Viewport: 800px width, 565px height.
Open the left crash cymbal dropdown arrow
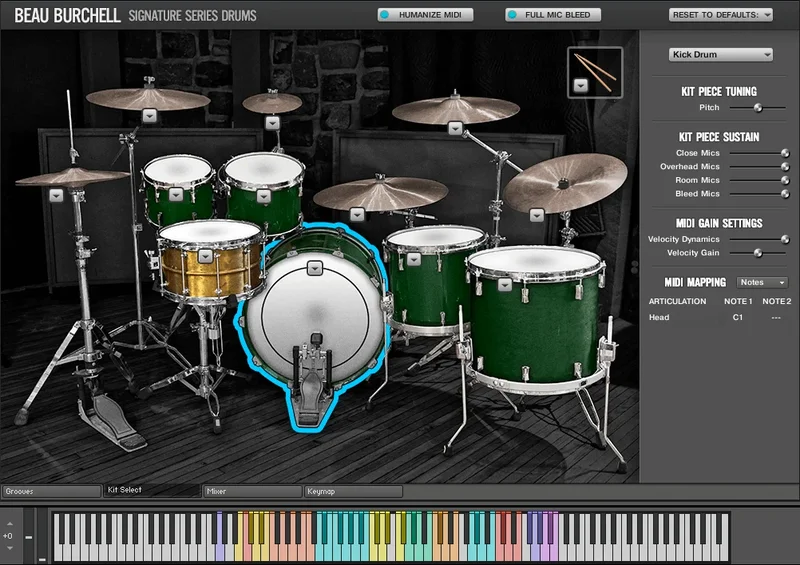coord(149,116)
